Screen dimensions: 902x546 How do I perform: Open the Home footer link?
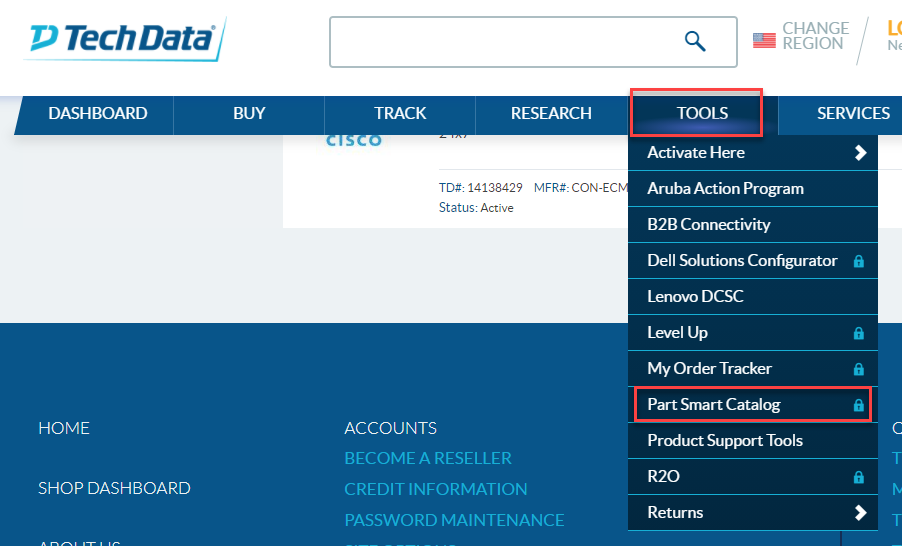coord(64,428)
